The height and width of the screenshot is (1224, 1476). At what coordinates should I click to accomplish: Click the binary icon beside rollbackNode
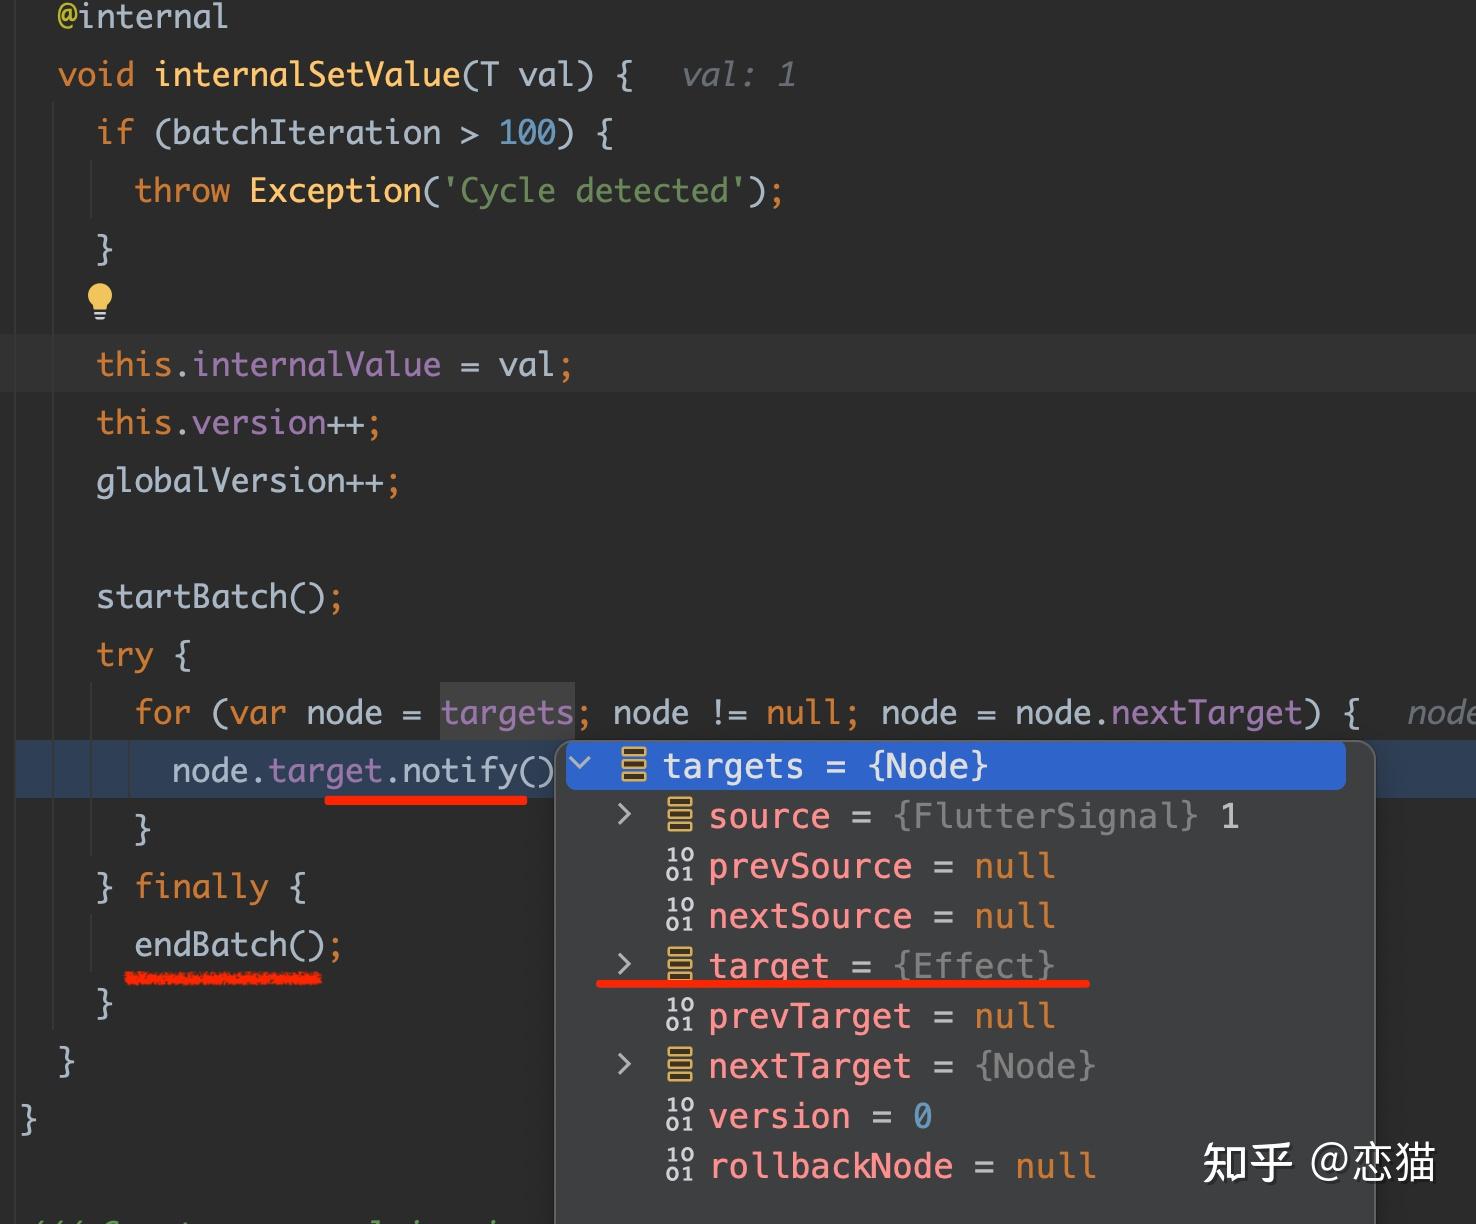680,1165
